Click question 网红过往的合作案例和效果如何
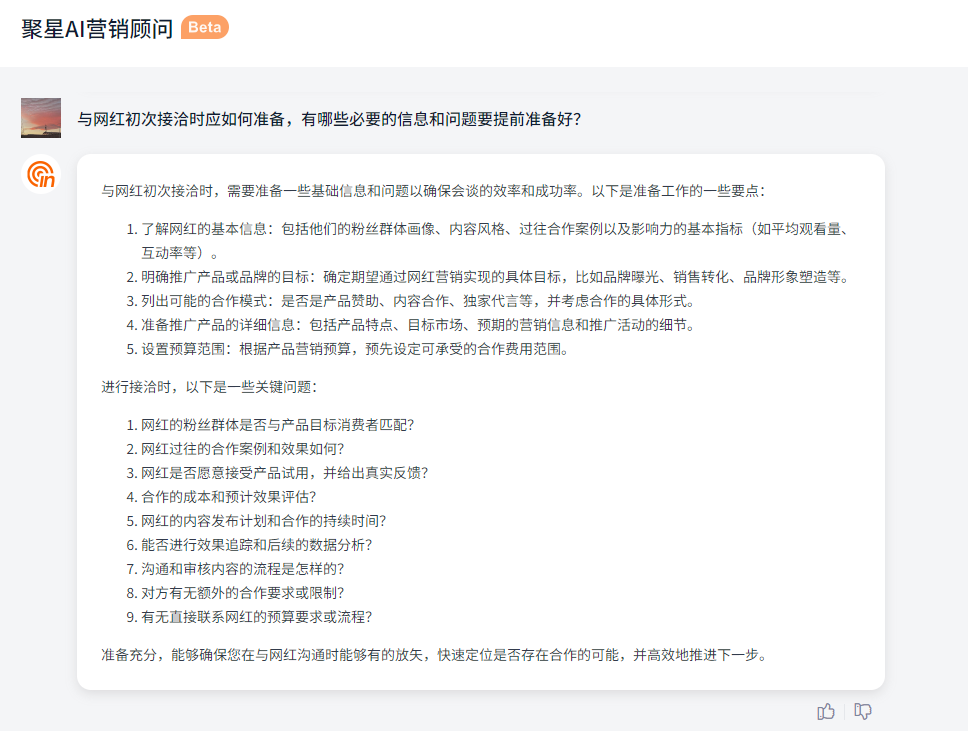Screen dimensions: 968x731 (x=242, y=448)
